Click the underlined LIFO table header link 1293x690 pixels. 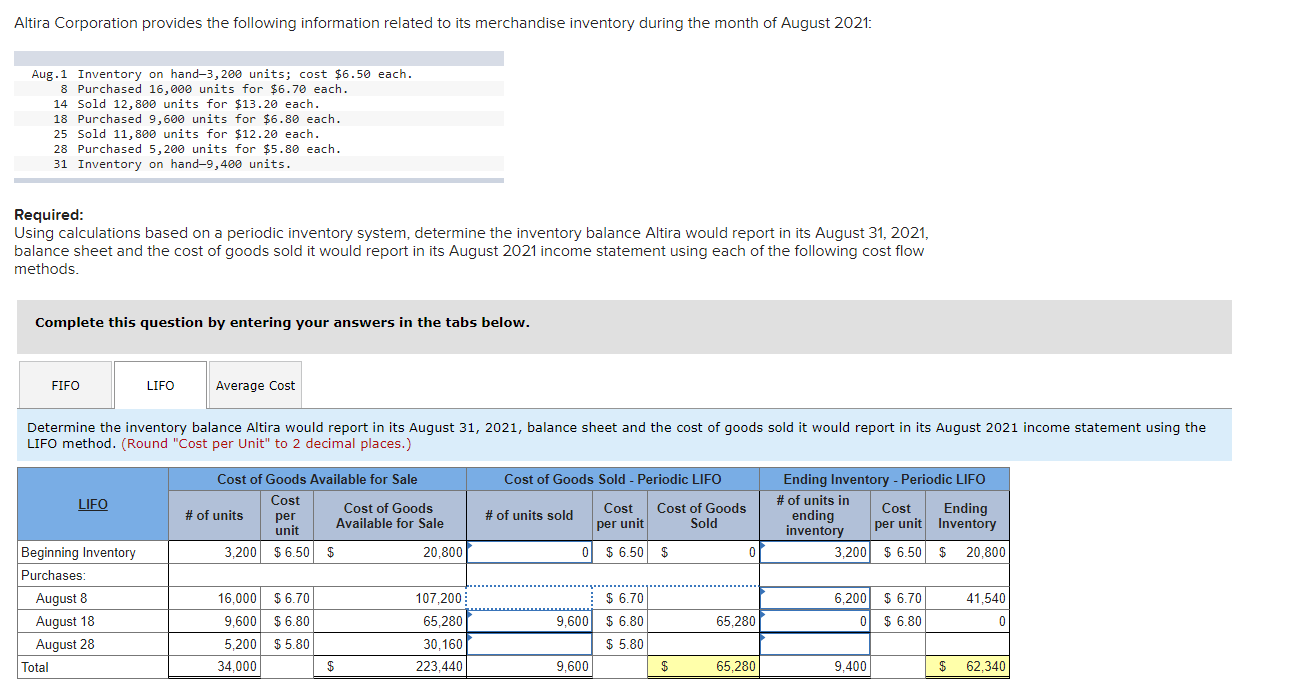pyautogui.click(x=92, y=504)
